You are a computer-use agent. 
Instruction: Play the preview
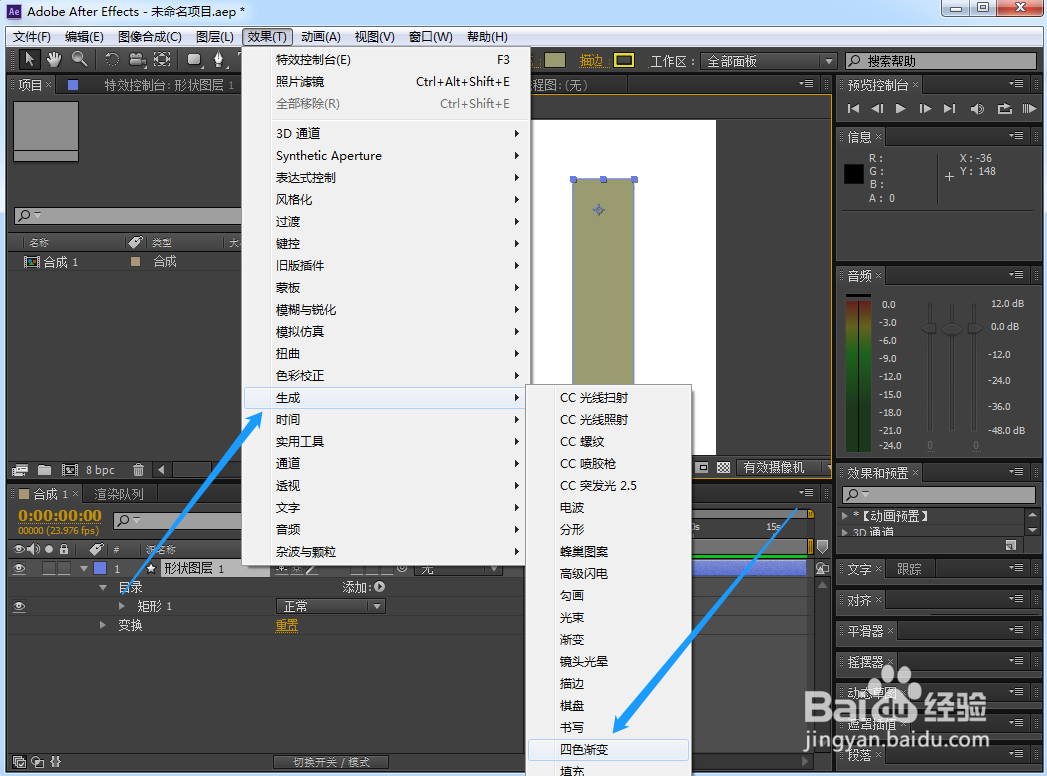coord(901,109)
